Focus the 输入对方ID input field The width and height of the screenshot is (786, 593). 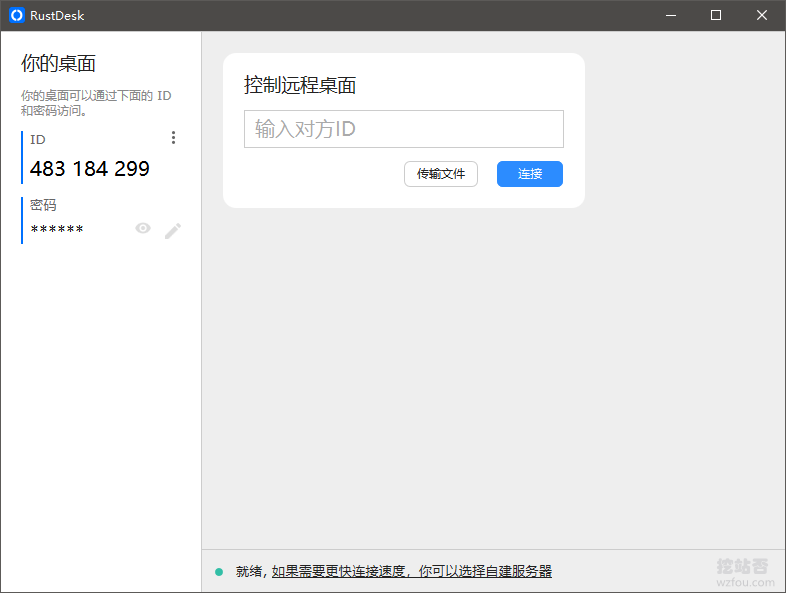pyautogui.click(x=404, y=129)
